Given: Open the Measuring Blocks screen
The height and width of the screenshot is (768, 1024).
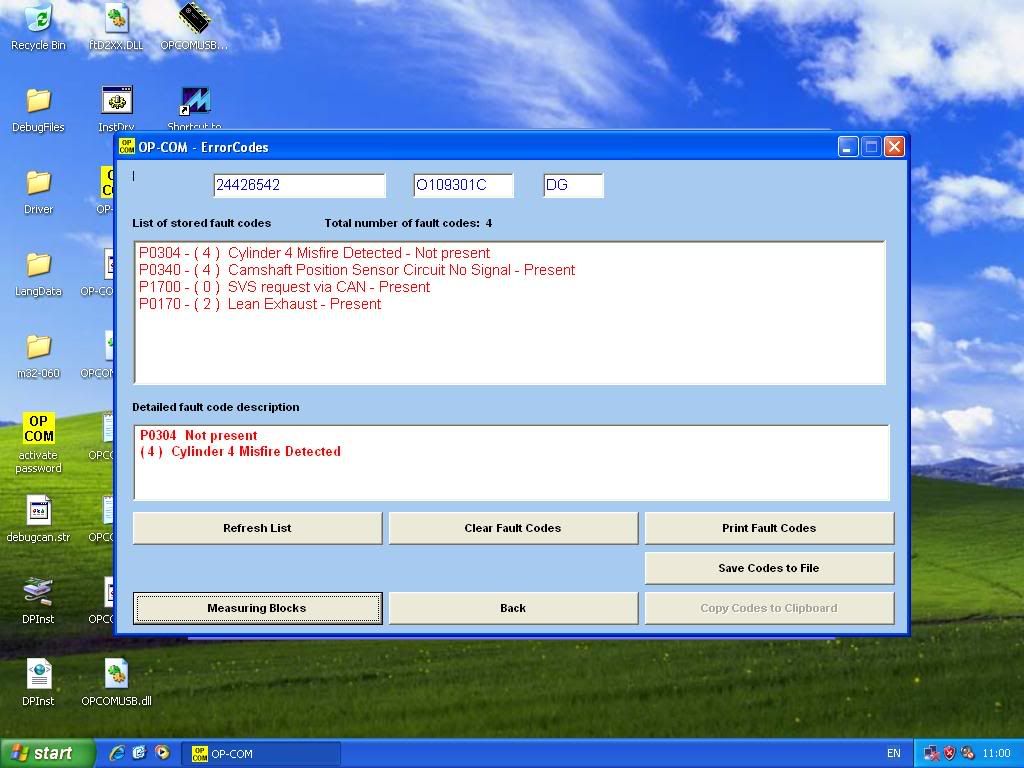Looking at the screenshot, I should 257,608.
